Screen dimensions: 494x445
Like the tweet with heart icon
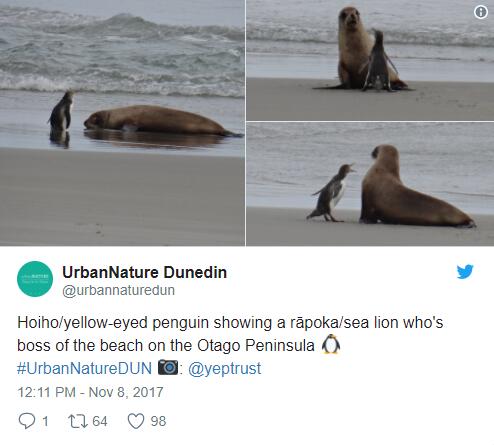coord(136,421)
